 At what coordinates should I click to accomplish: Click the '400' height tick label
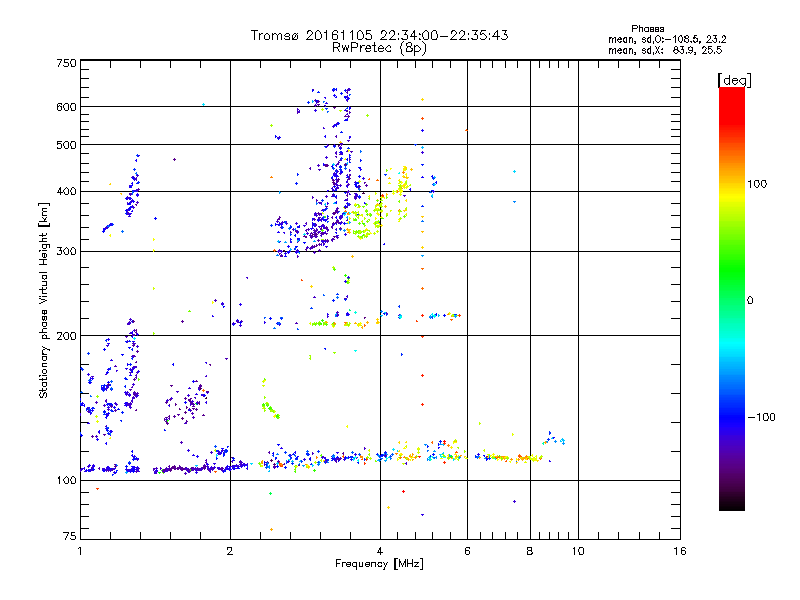(66, 192)
